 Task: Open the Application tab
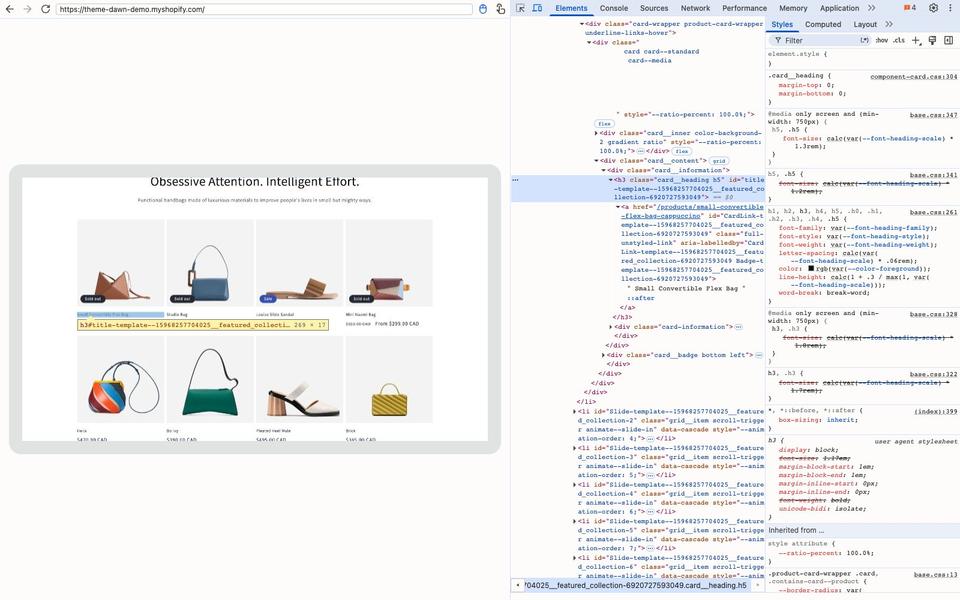[839, 8]
